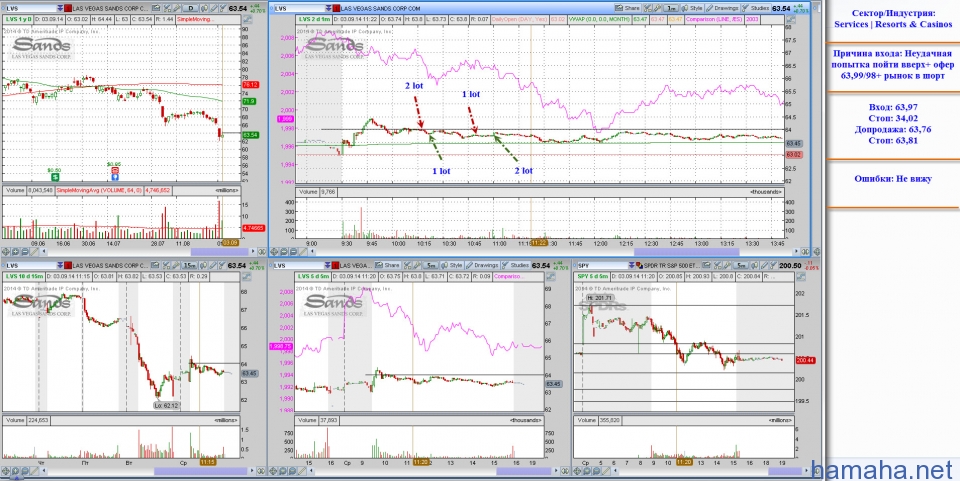Viewport: 960px width, 481px height.
Task: Click wrench icon in LVS 1m chart toolbar
Action: coord(658,8)
